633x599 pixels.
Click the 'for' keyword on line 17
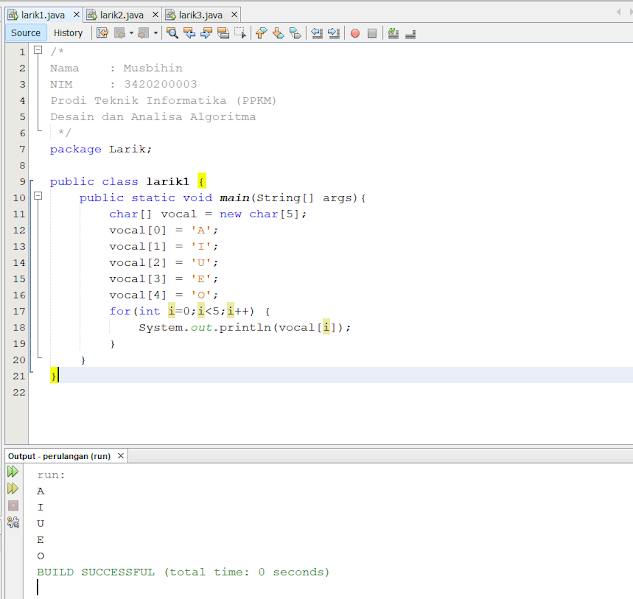pyautogui.click(x=120, y=311)
